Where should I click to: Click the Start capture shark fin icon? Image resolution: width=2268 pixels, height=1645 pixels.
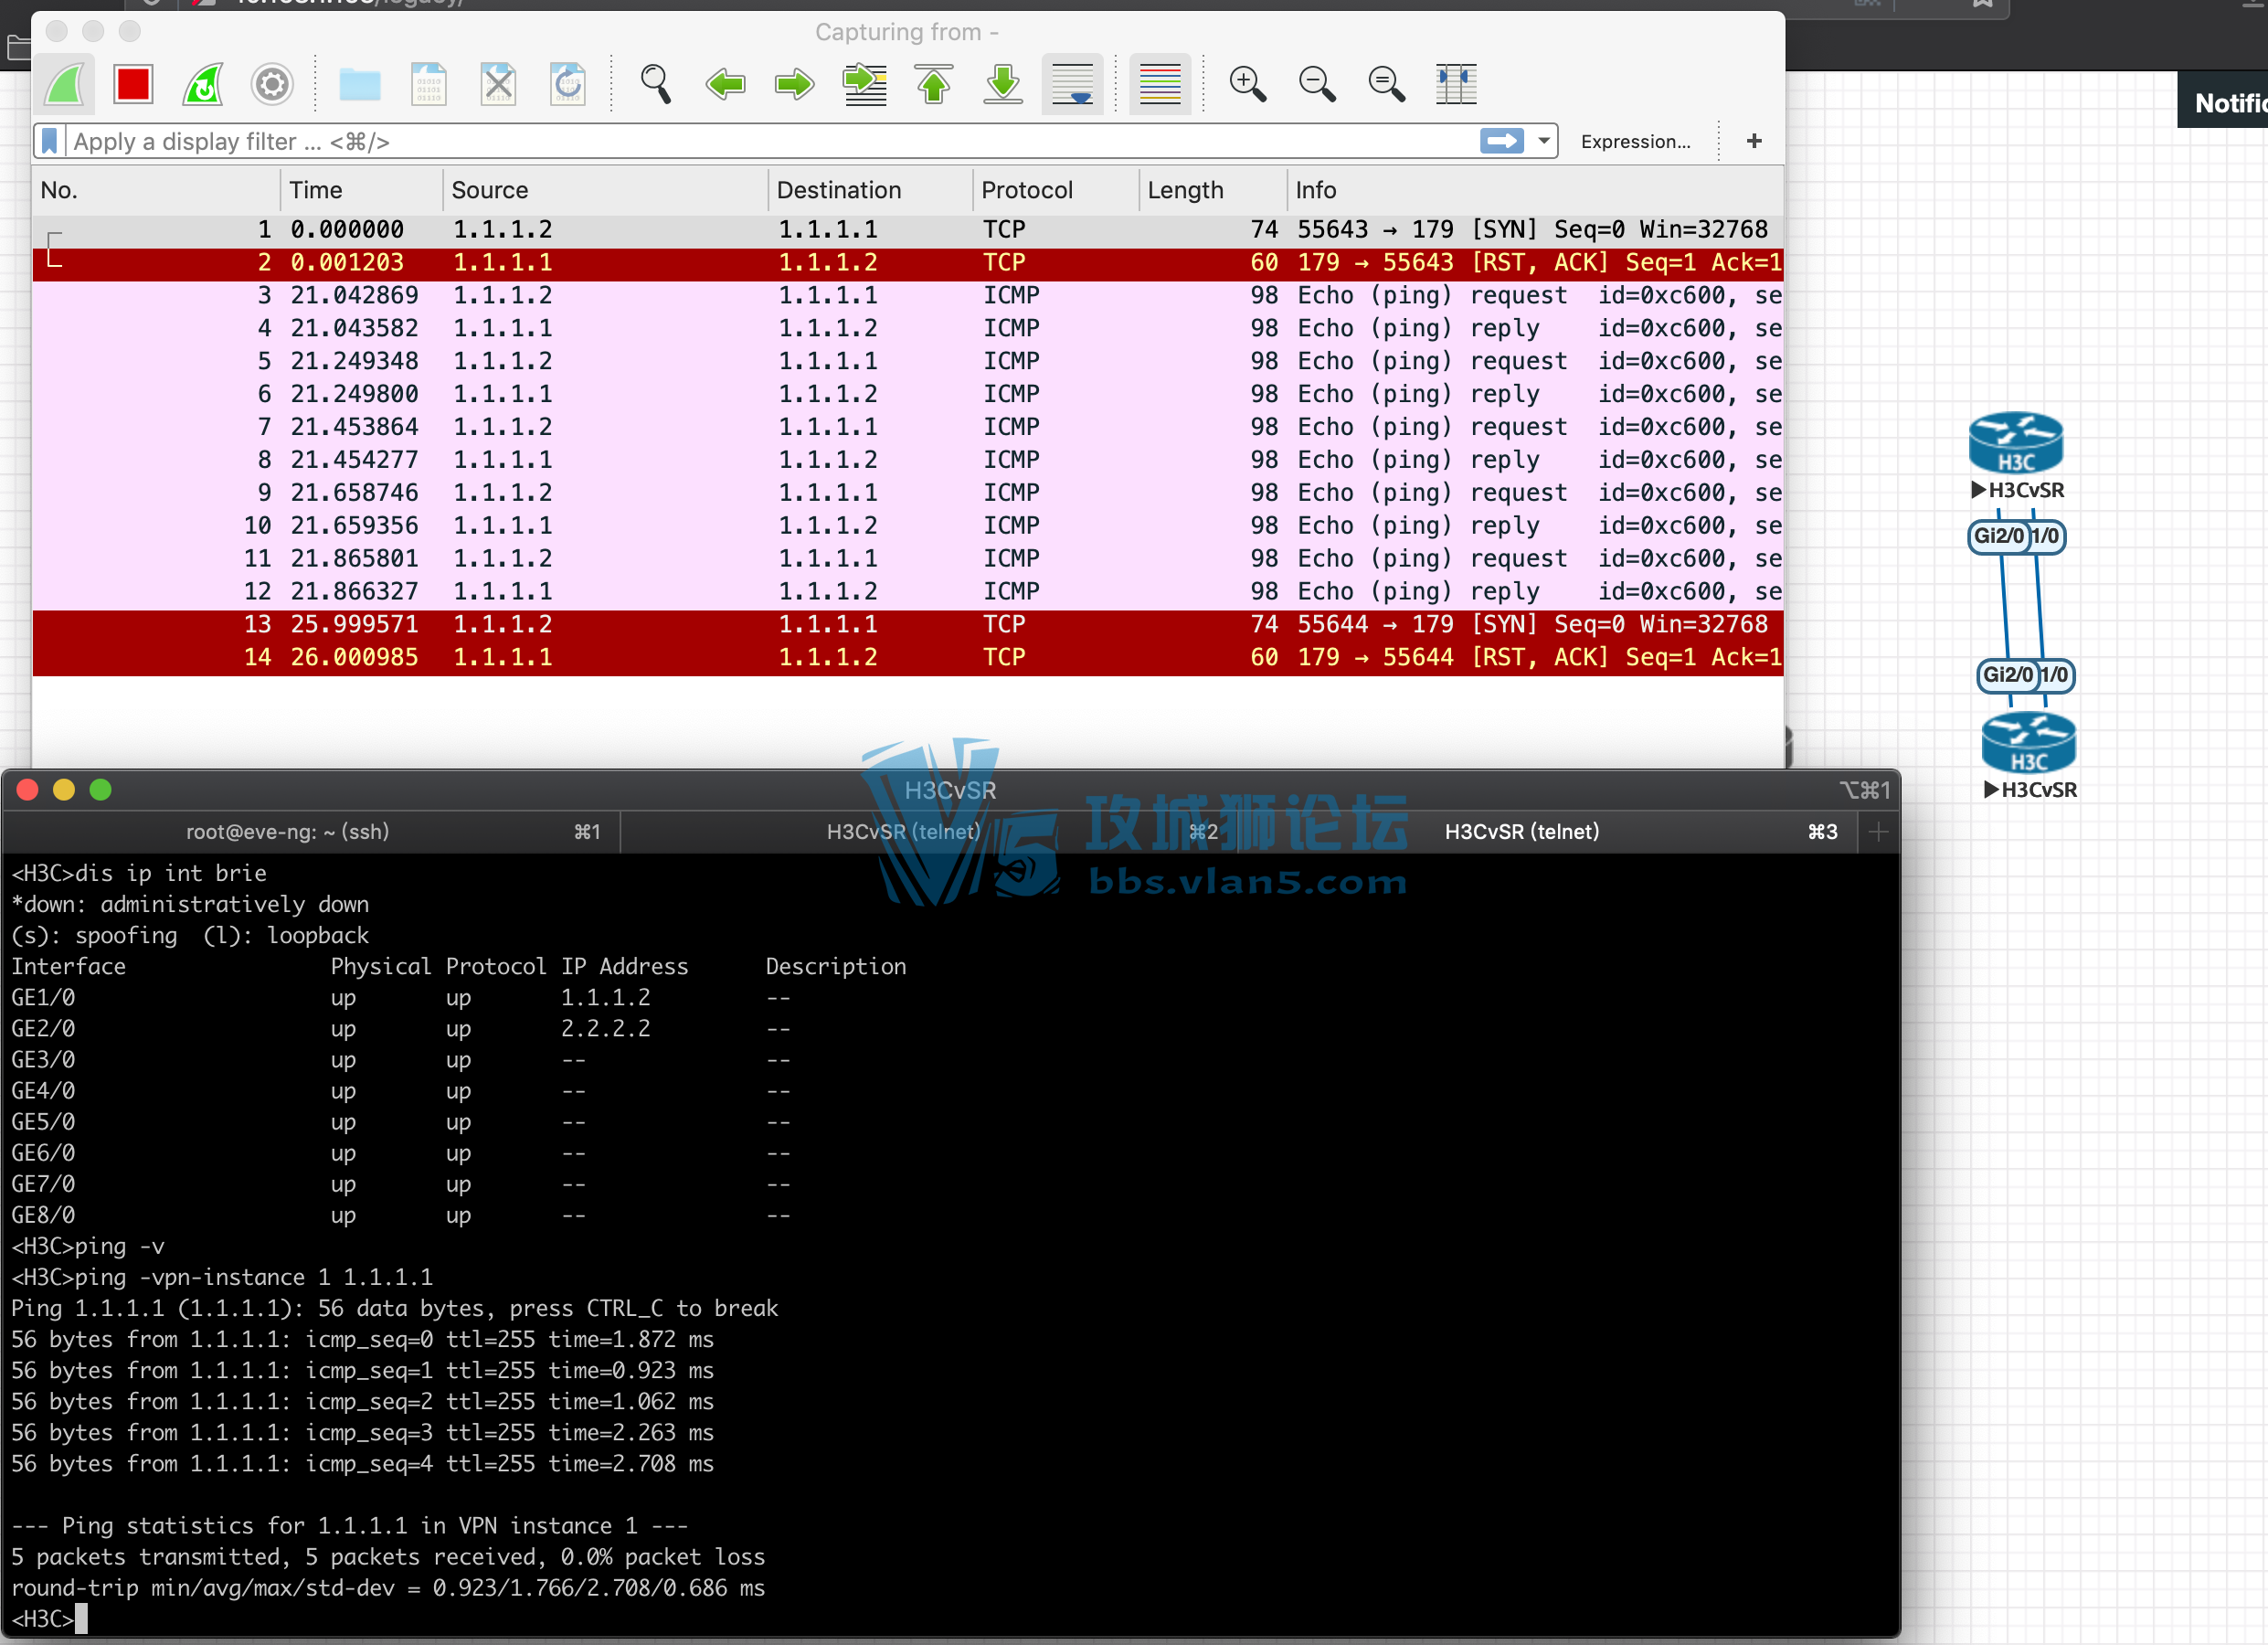[x=66, y=84]
